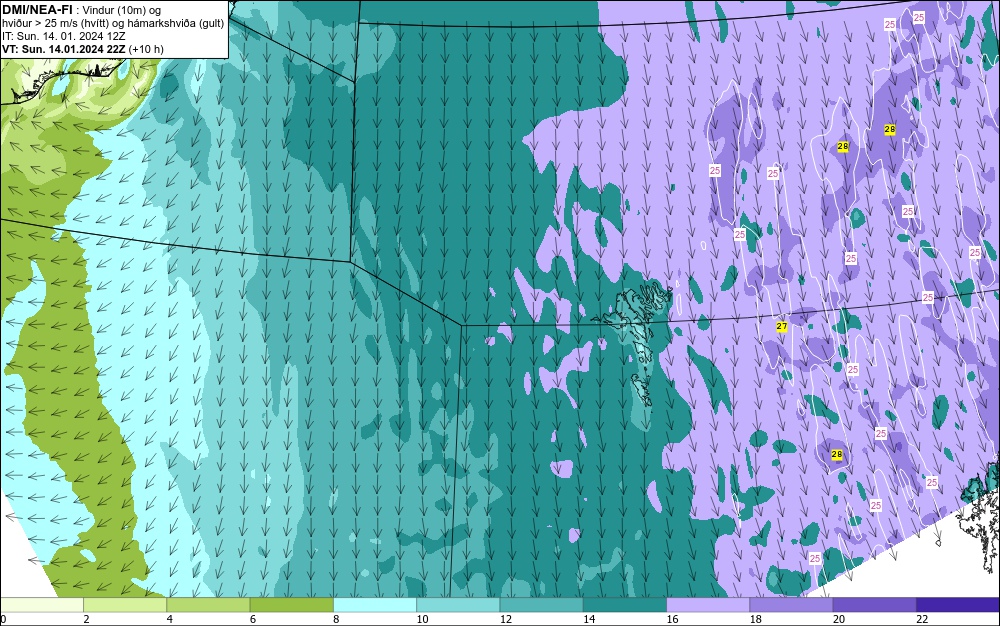Click legend scale number 10
Image resolution: width=1000 pixels, height=626 pixels.
pos(422,619)
